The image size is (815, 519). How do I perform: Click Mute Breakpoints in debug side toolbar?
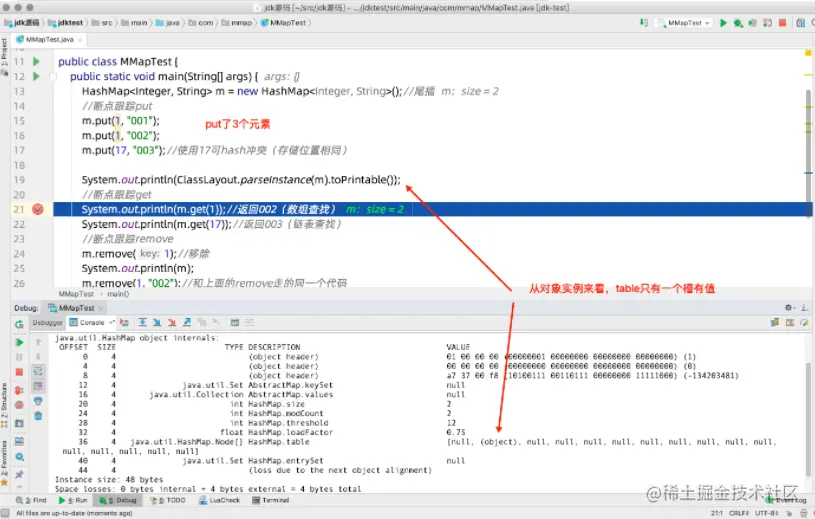coord(19,405)
